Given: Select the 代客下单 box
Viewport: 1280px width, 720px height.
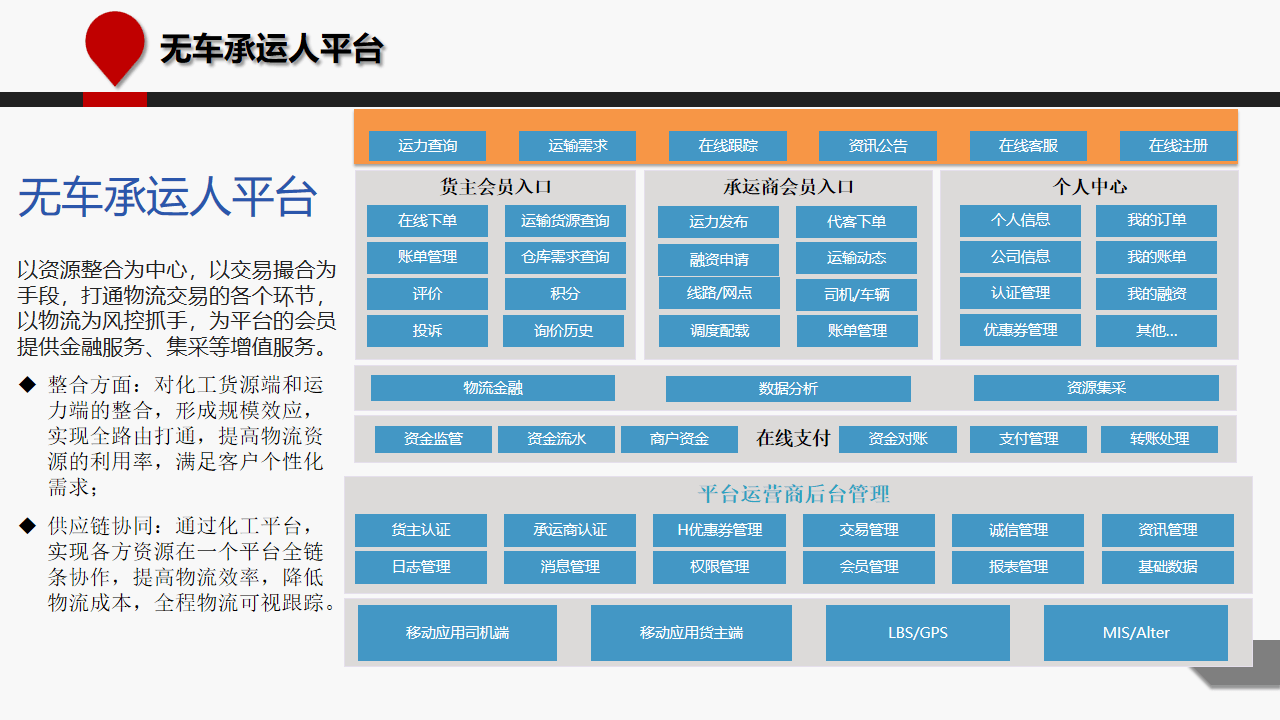Looking at the screenshot, I should point(856,222).
